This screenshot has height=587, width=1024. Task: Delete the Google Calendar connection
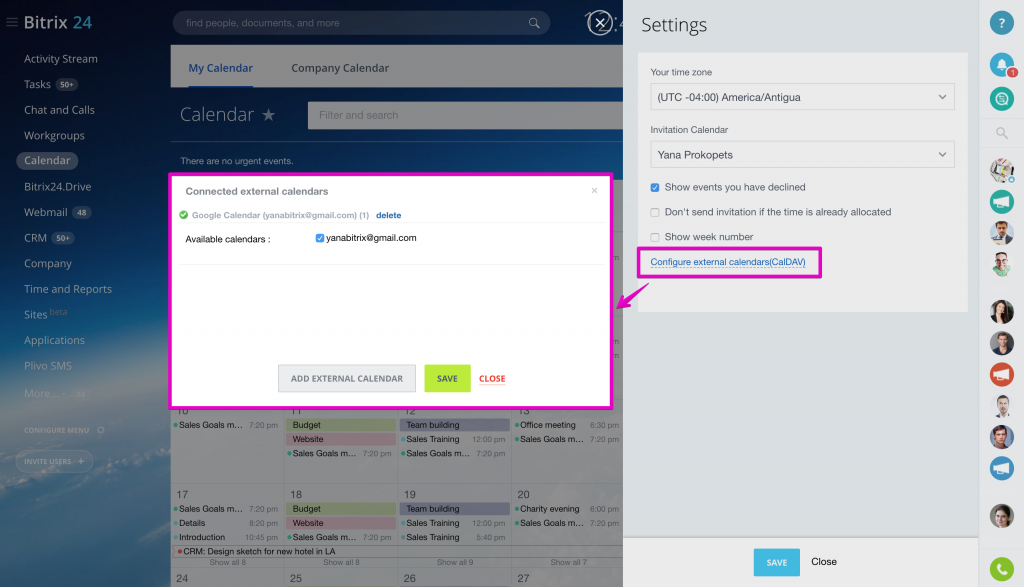pyautogui.click(x=389, y=215)
